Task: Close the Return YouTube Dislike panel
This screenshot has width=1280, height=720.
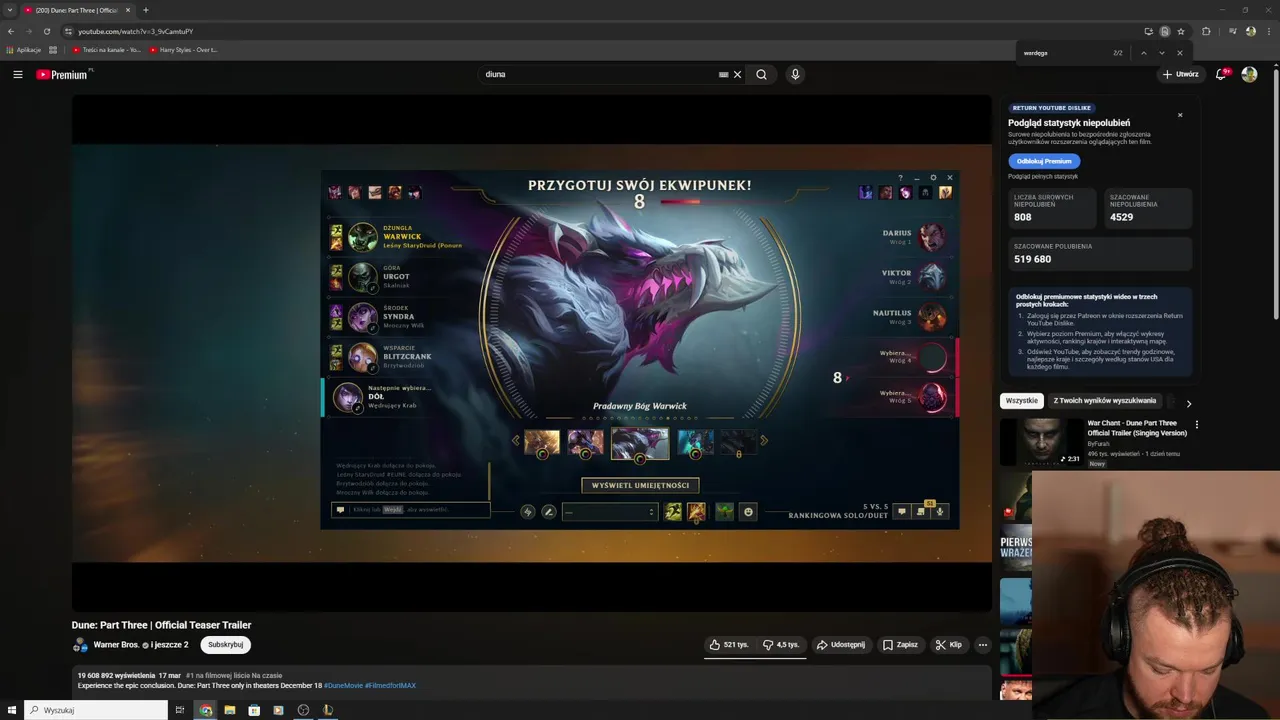Action: point(1180,115)
